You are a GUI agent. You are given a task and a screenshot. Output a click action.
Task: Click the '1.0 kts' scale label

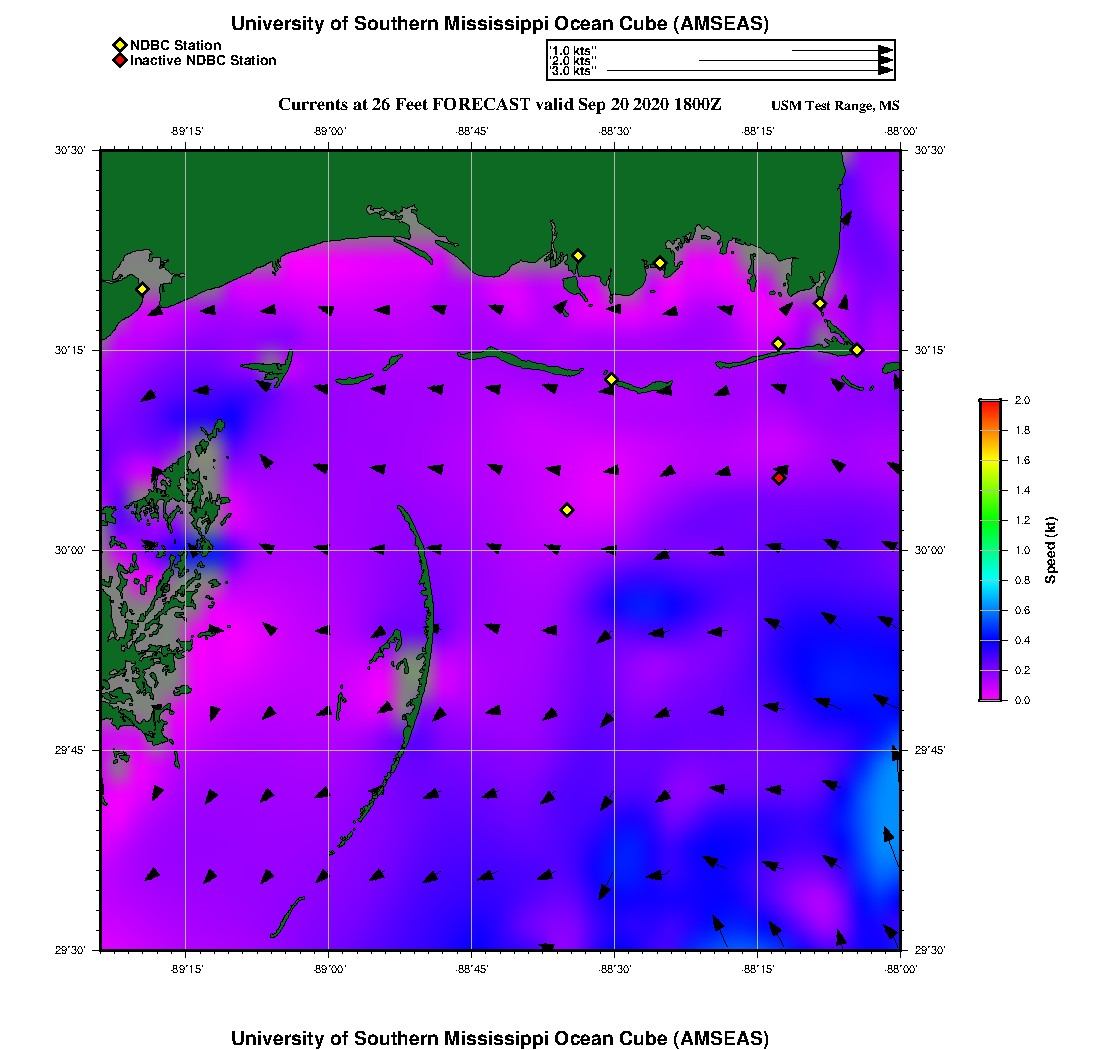click(x=572, y=51)
